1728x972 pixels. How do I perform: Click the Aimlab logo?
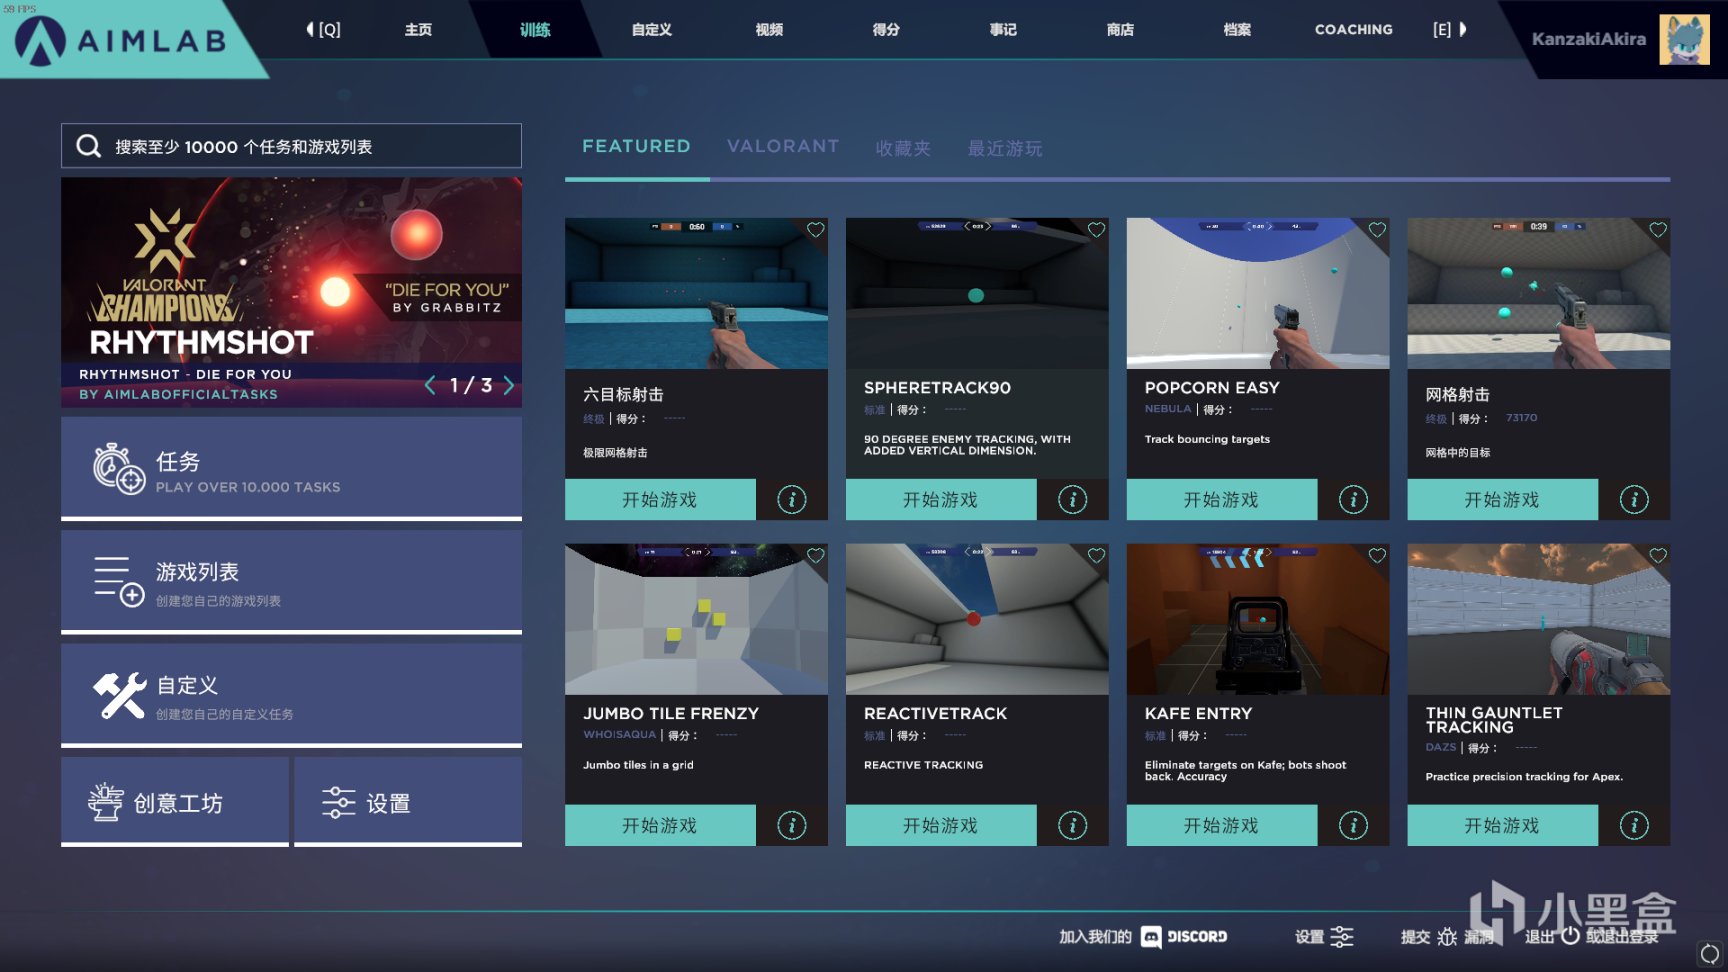click(120, 40)
